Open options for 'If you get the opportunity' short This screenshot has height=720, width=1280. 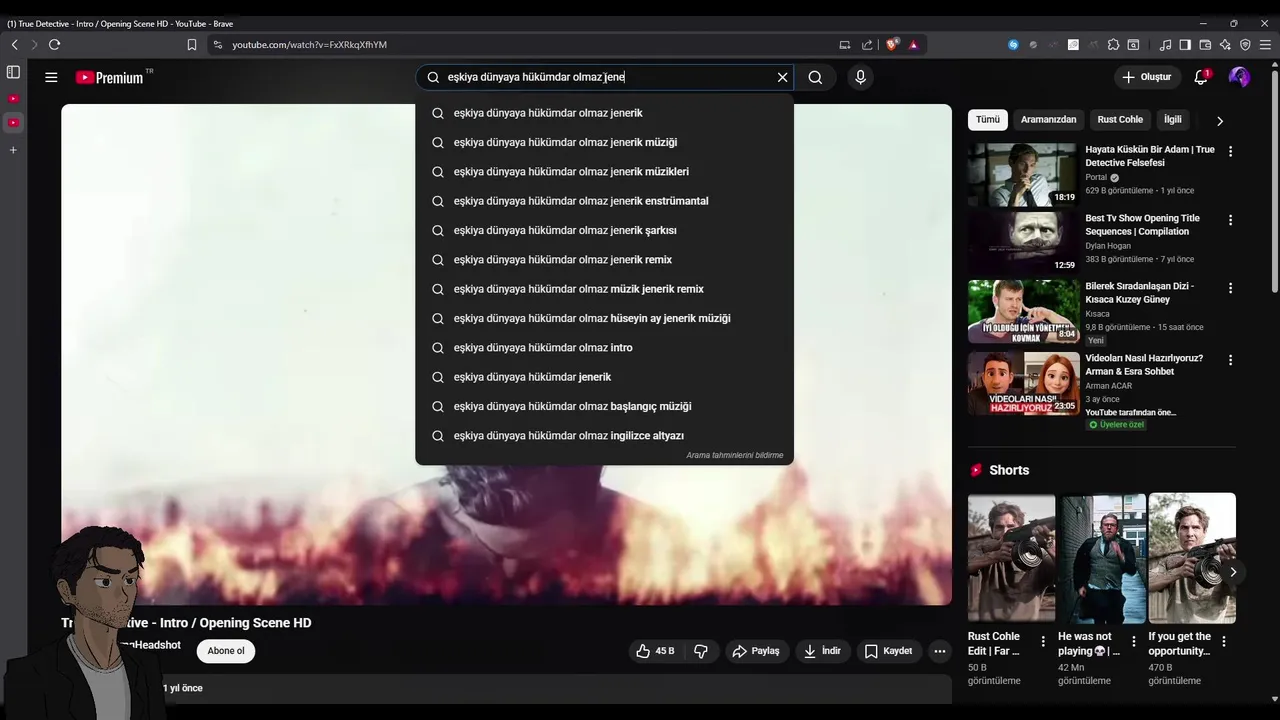tap(1223, 641)
